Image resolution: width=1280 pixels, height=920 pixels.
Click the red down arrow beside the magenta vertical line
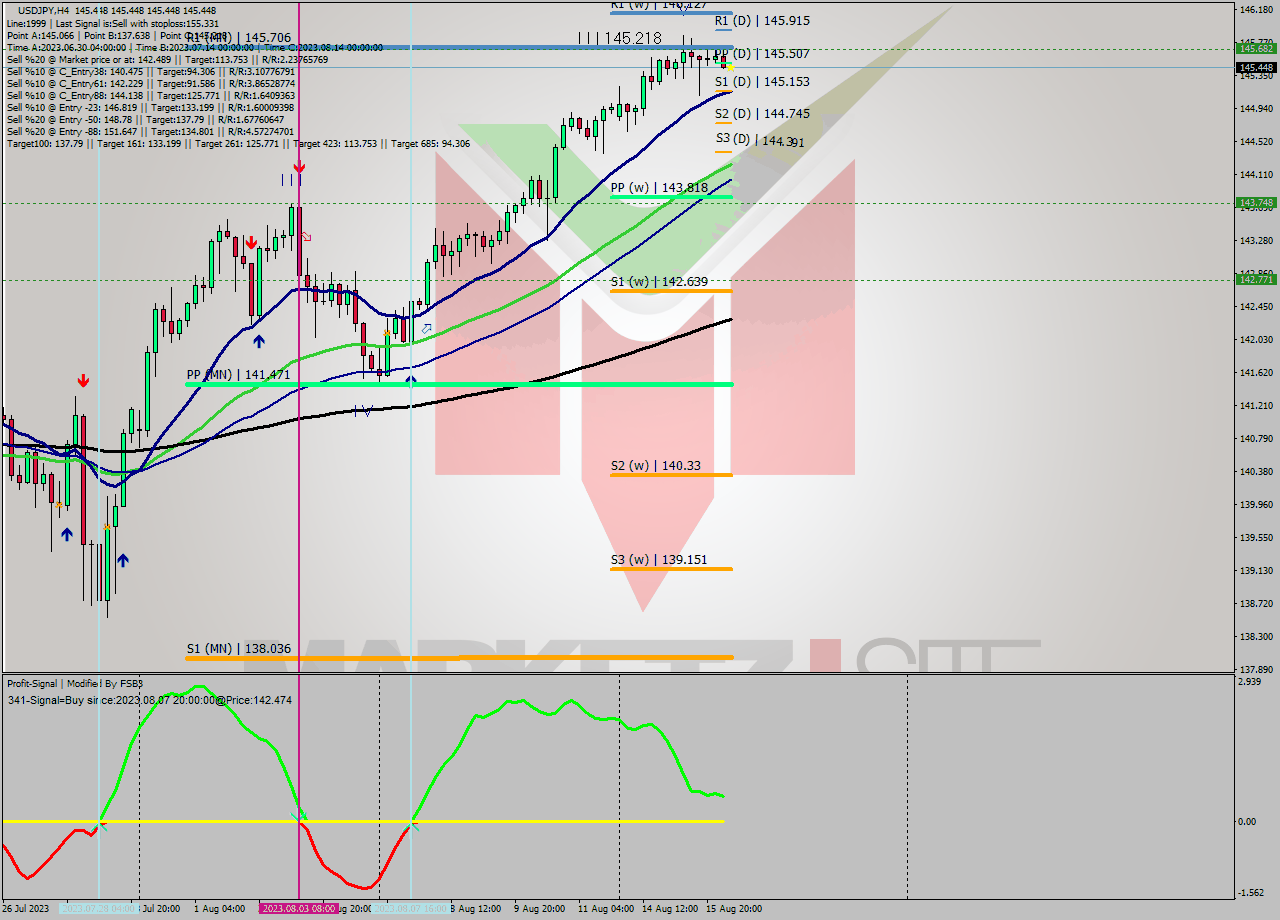300,168
